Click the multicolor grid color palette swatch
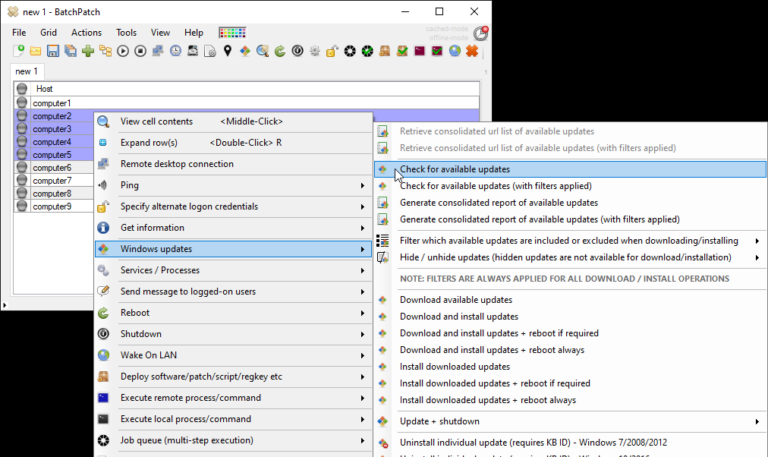This screenshot has width=768, height=457. click(x=232, y=33)
